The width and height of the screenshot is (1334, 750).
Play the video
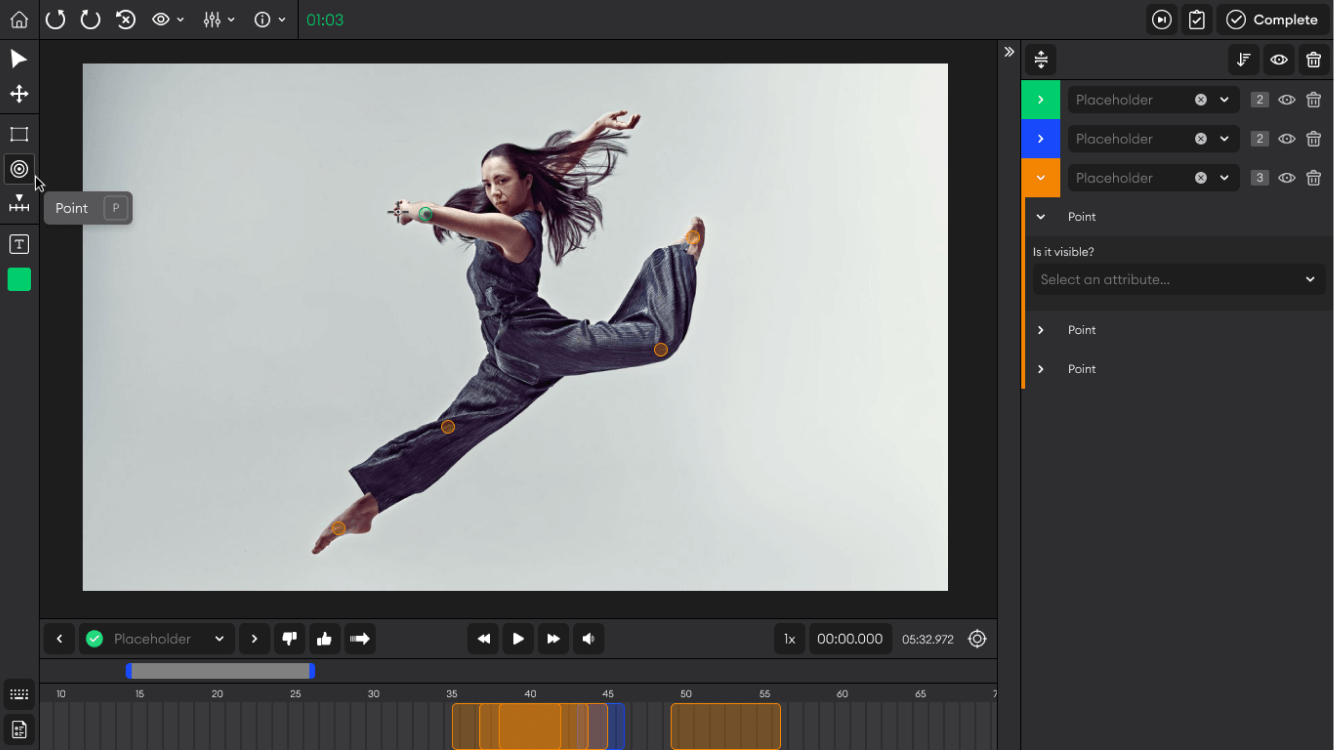point(518,639)
